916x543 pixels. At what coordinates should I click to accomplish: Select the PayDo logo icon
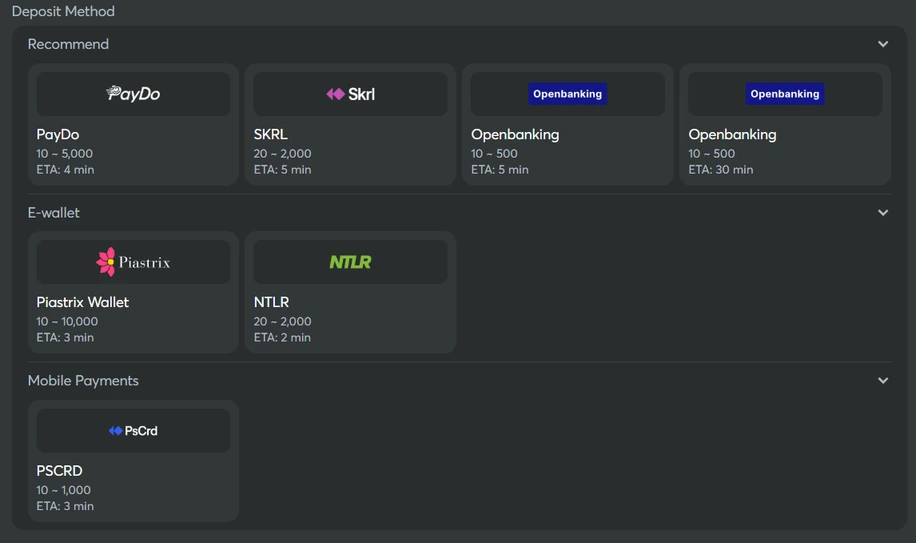133,93
